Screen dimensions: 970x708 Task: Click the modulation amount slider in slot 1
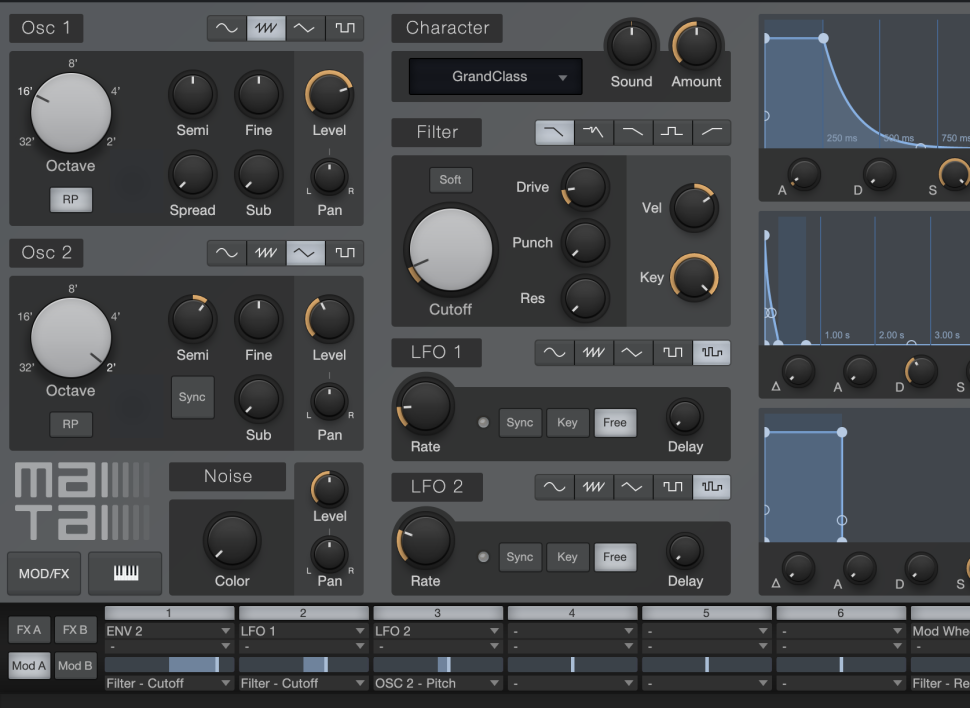(x=168, y=664)
